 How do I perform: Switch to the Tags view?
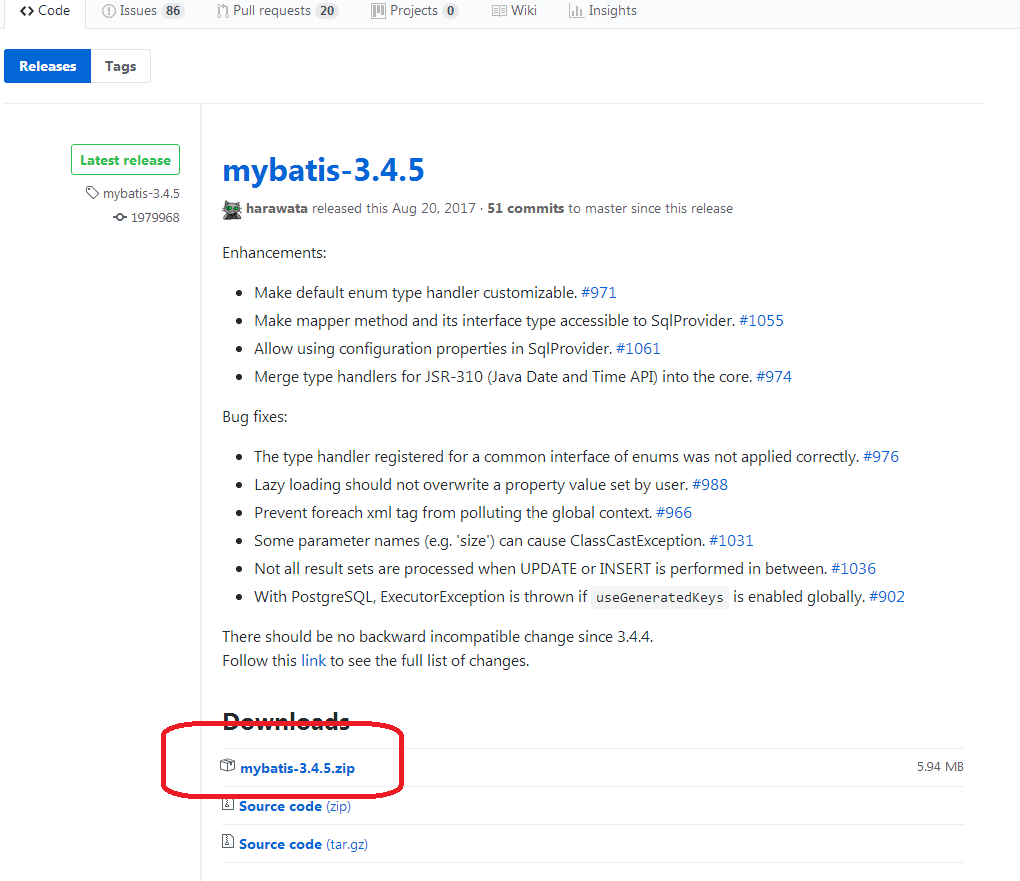pos(120,66)
